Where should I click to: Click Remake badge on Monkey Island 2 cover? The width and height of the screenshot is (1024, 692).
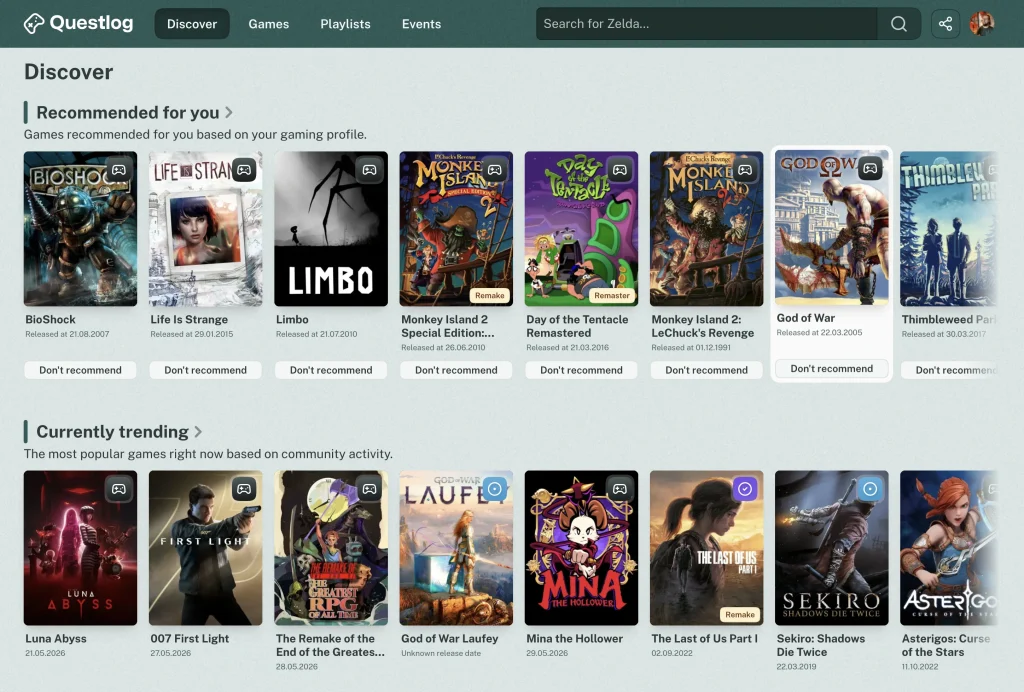coord(490,296)
